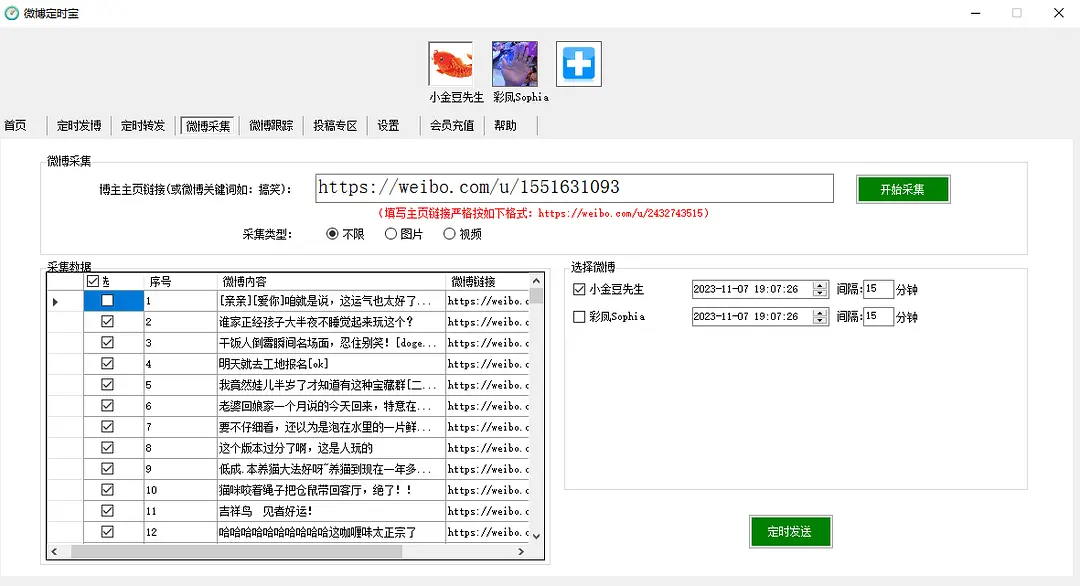The height and width of the screenshot is (586, 1080).
Task: Click the cell 吉祥鸟 见者好运!
Action: pos(331,511)
